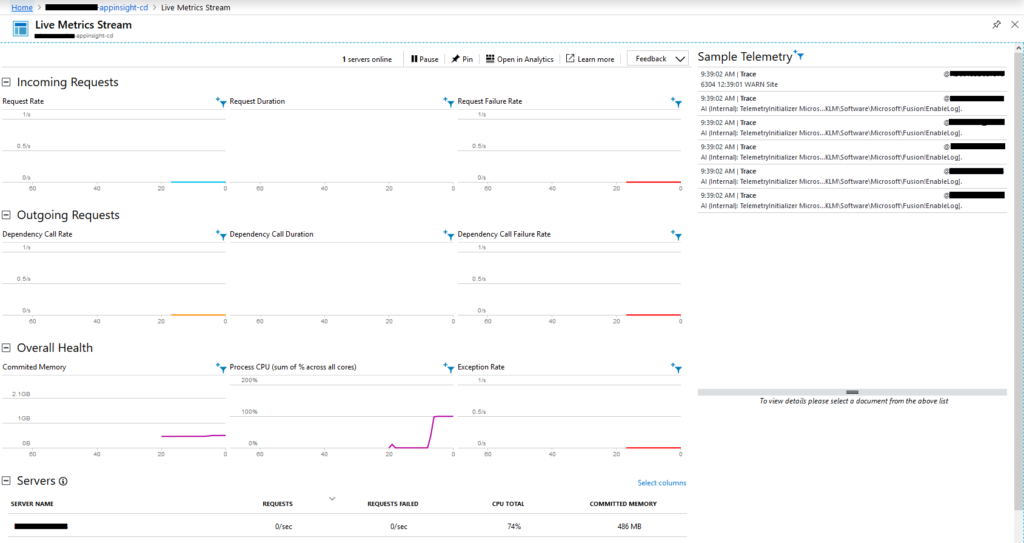Click Select columns link

[x=662, y=483]
